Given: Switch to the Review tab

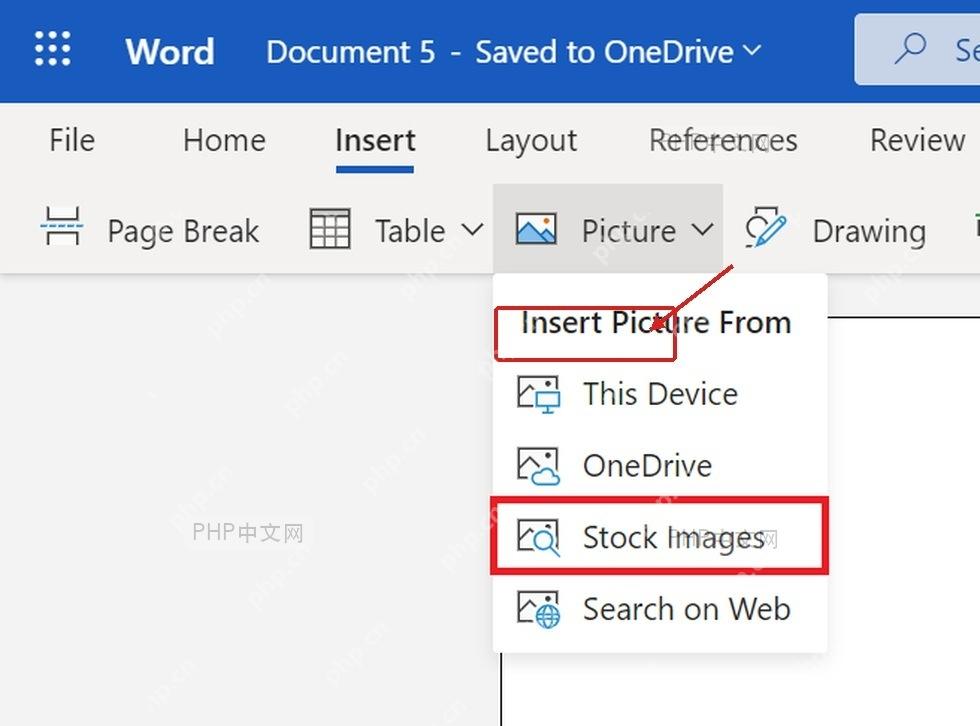Looking at the screenshot, I should [918, 140].
